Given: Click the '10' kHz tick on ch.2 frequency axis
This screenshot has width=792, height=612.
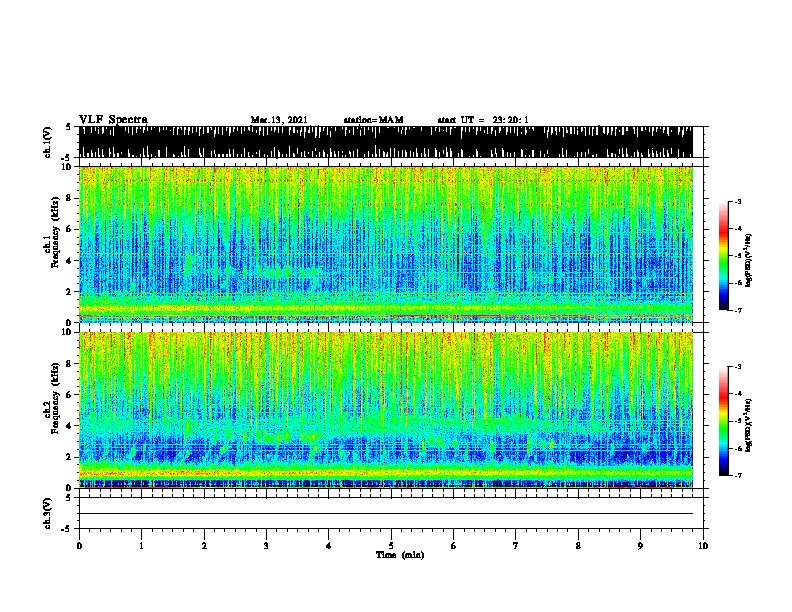Looking at the screenshot, I should pos(67,332).
